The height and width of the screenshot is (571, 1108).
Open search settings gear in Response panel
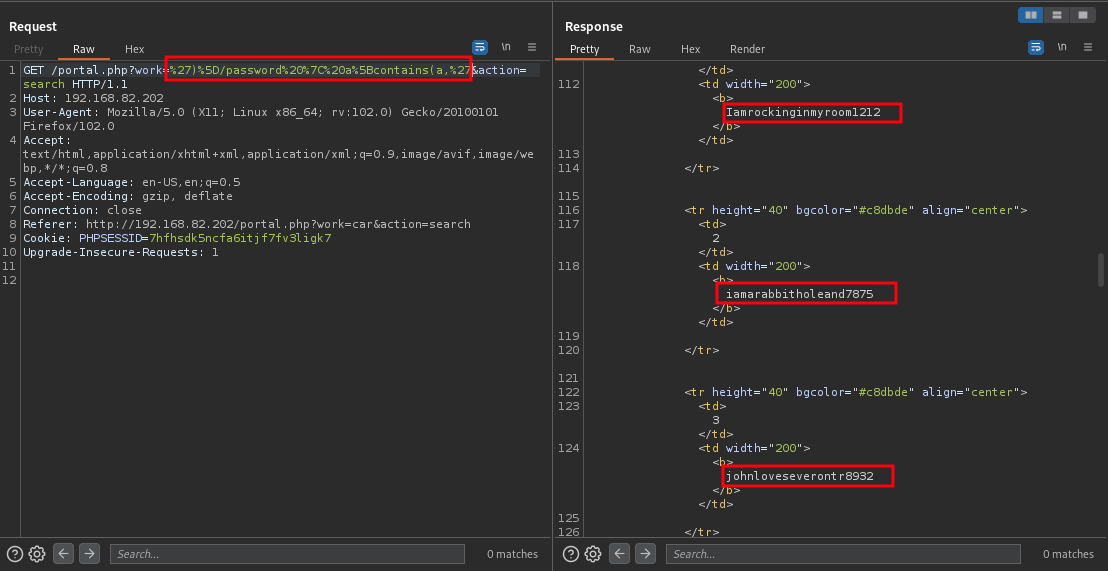(x=593, y=554)
